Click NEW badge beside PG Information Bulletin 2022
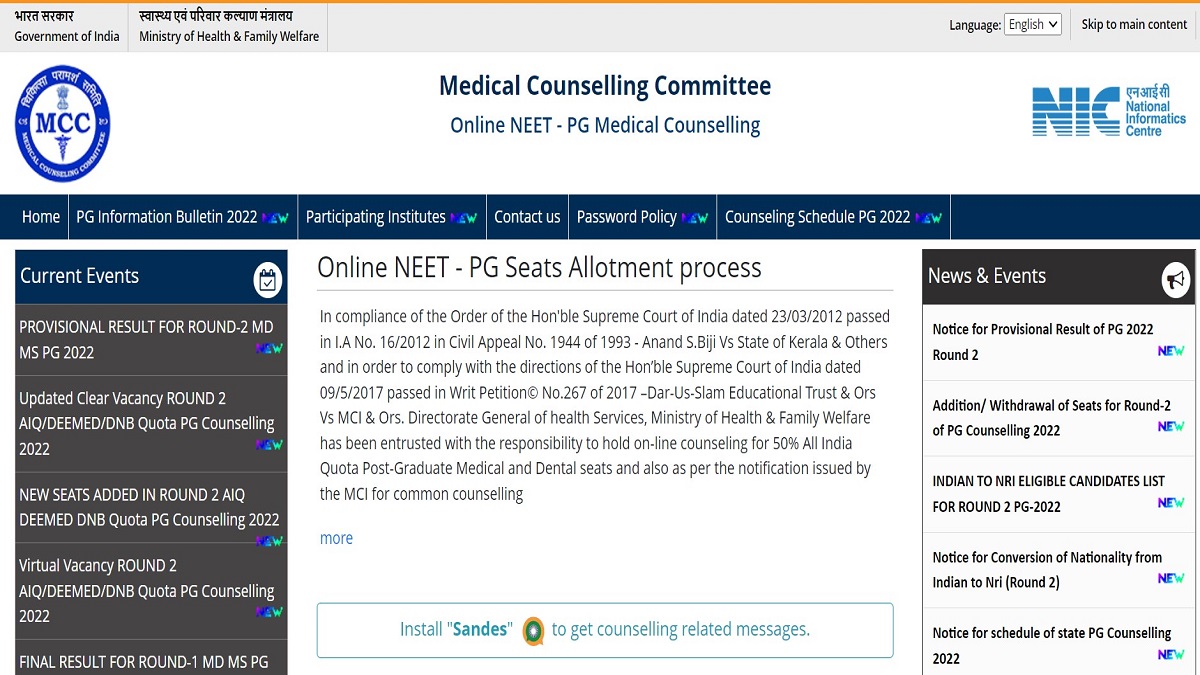 (275, 217)
